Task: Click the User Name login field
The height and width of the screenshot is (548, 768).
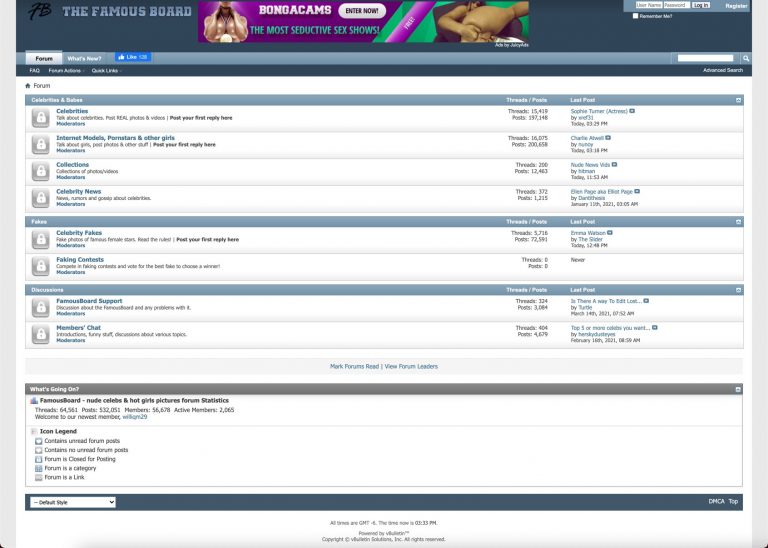Action: tap(648, 5)
